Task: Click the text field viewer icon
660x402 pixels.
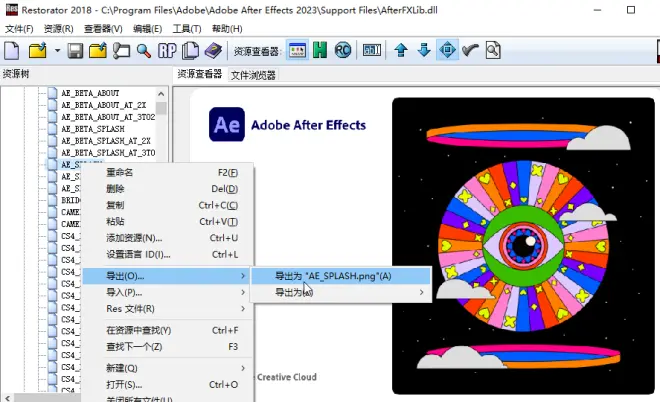Action: click(372, 51)
